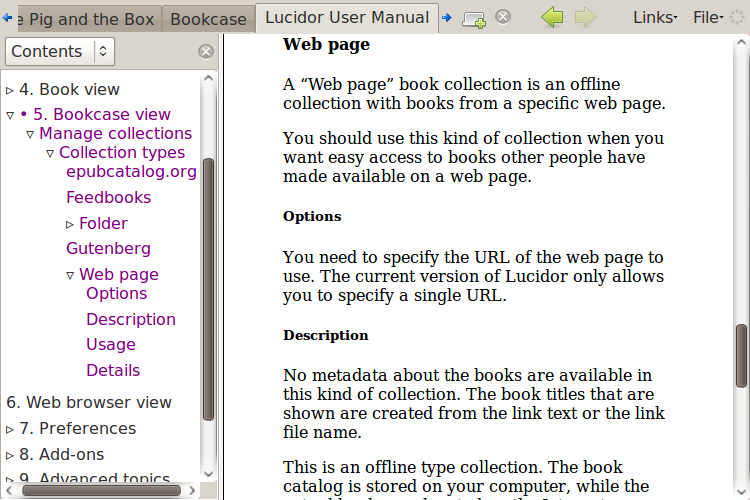This screenshot has width=750, height=500.
Task: Select the Folder entry
Action: tap(103, 223)
